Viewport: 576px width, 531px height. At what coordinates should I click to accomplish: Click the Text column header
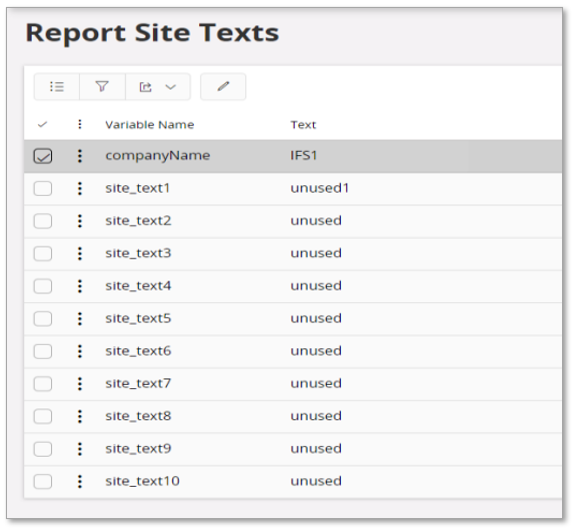pos(303,125)
